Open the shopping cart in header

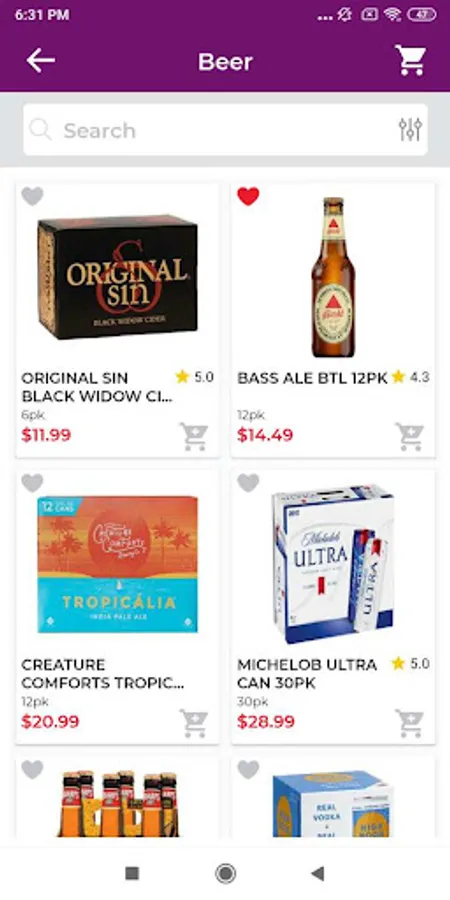pyautogui.click(x=410, y=60)
